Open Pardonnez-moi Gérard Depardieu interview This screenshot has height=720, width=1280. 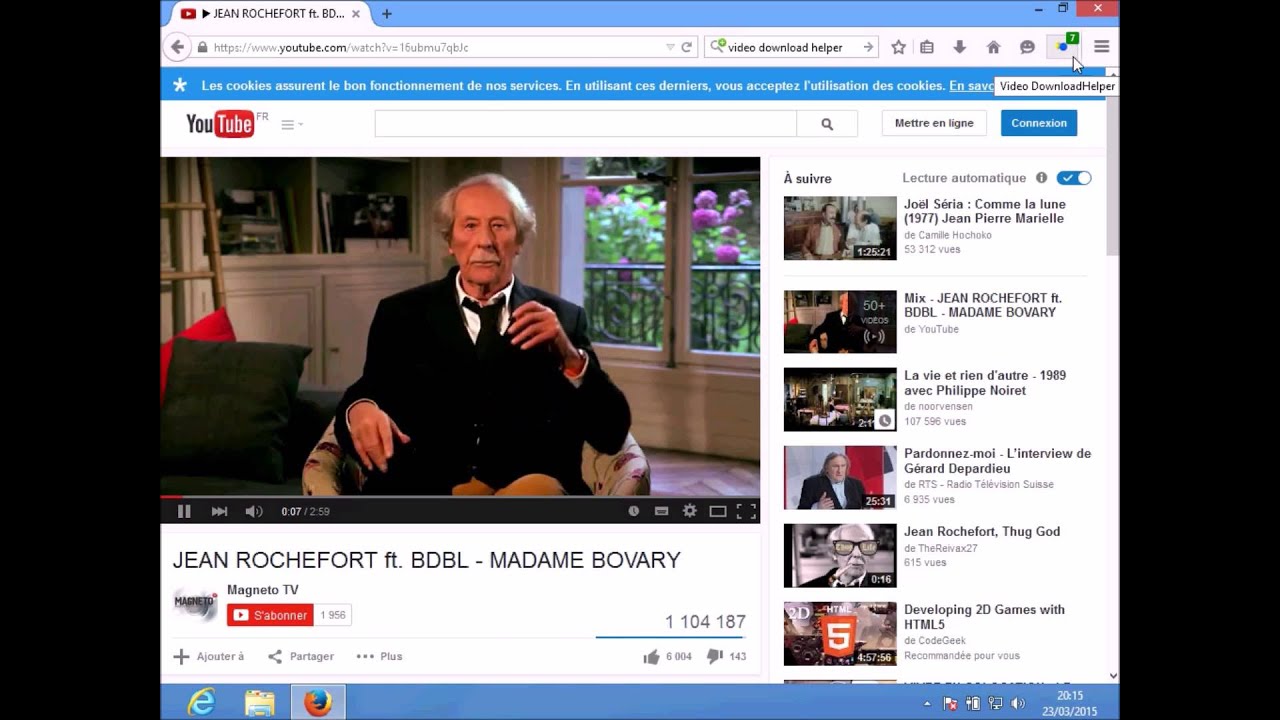point(997,461)
